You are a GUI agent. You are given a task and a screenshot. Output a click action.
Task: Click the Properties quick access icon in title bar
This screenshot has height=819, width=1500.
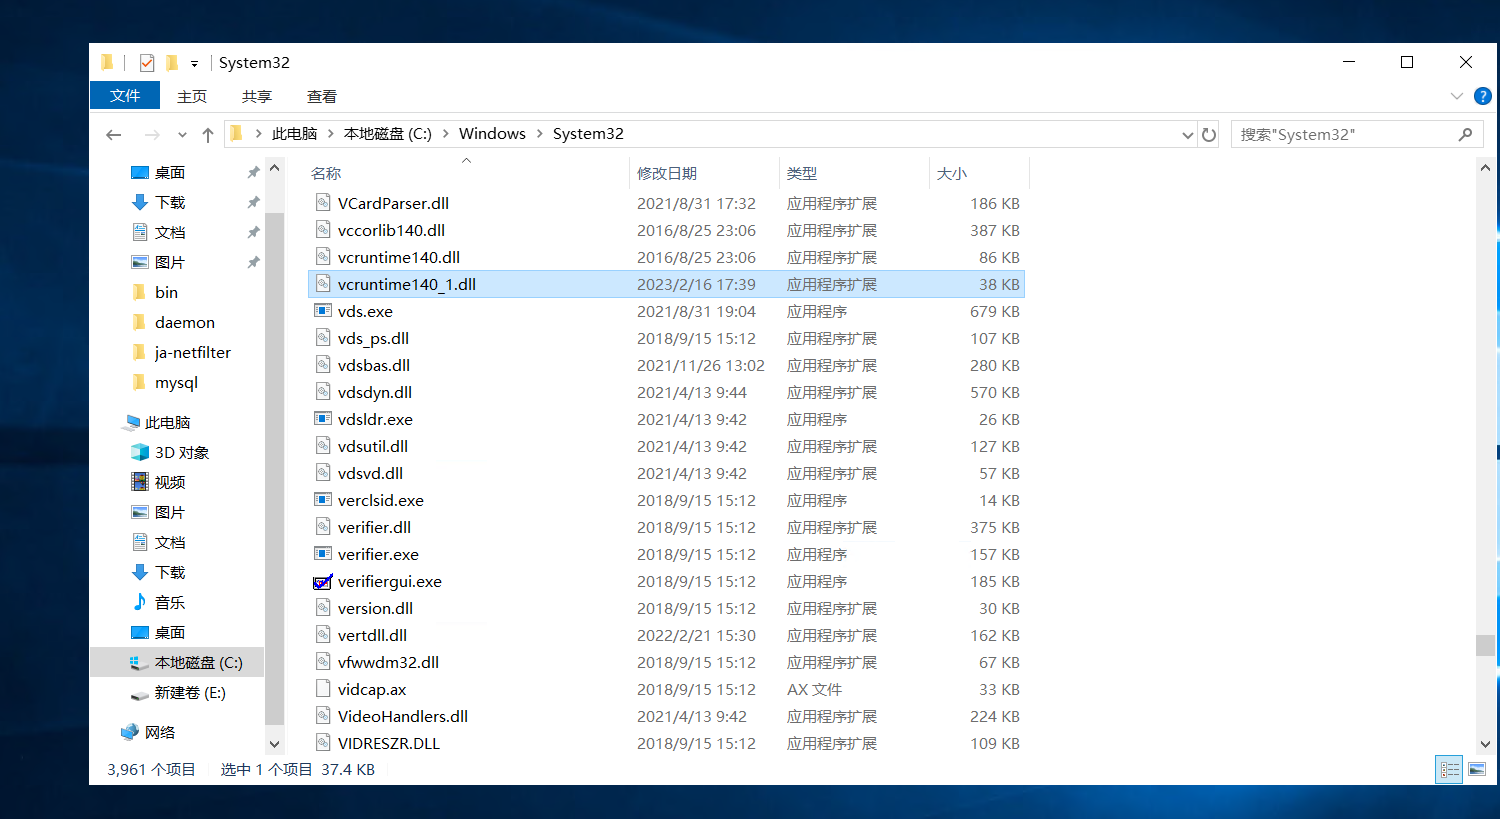(x=147, y=63)
